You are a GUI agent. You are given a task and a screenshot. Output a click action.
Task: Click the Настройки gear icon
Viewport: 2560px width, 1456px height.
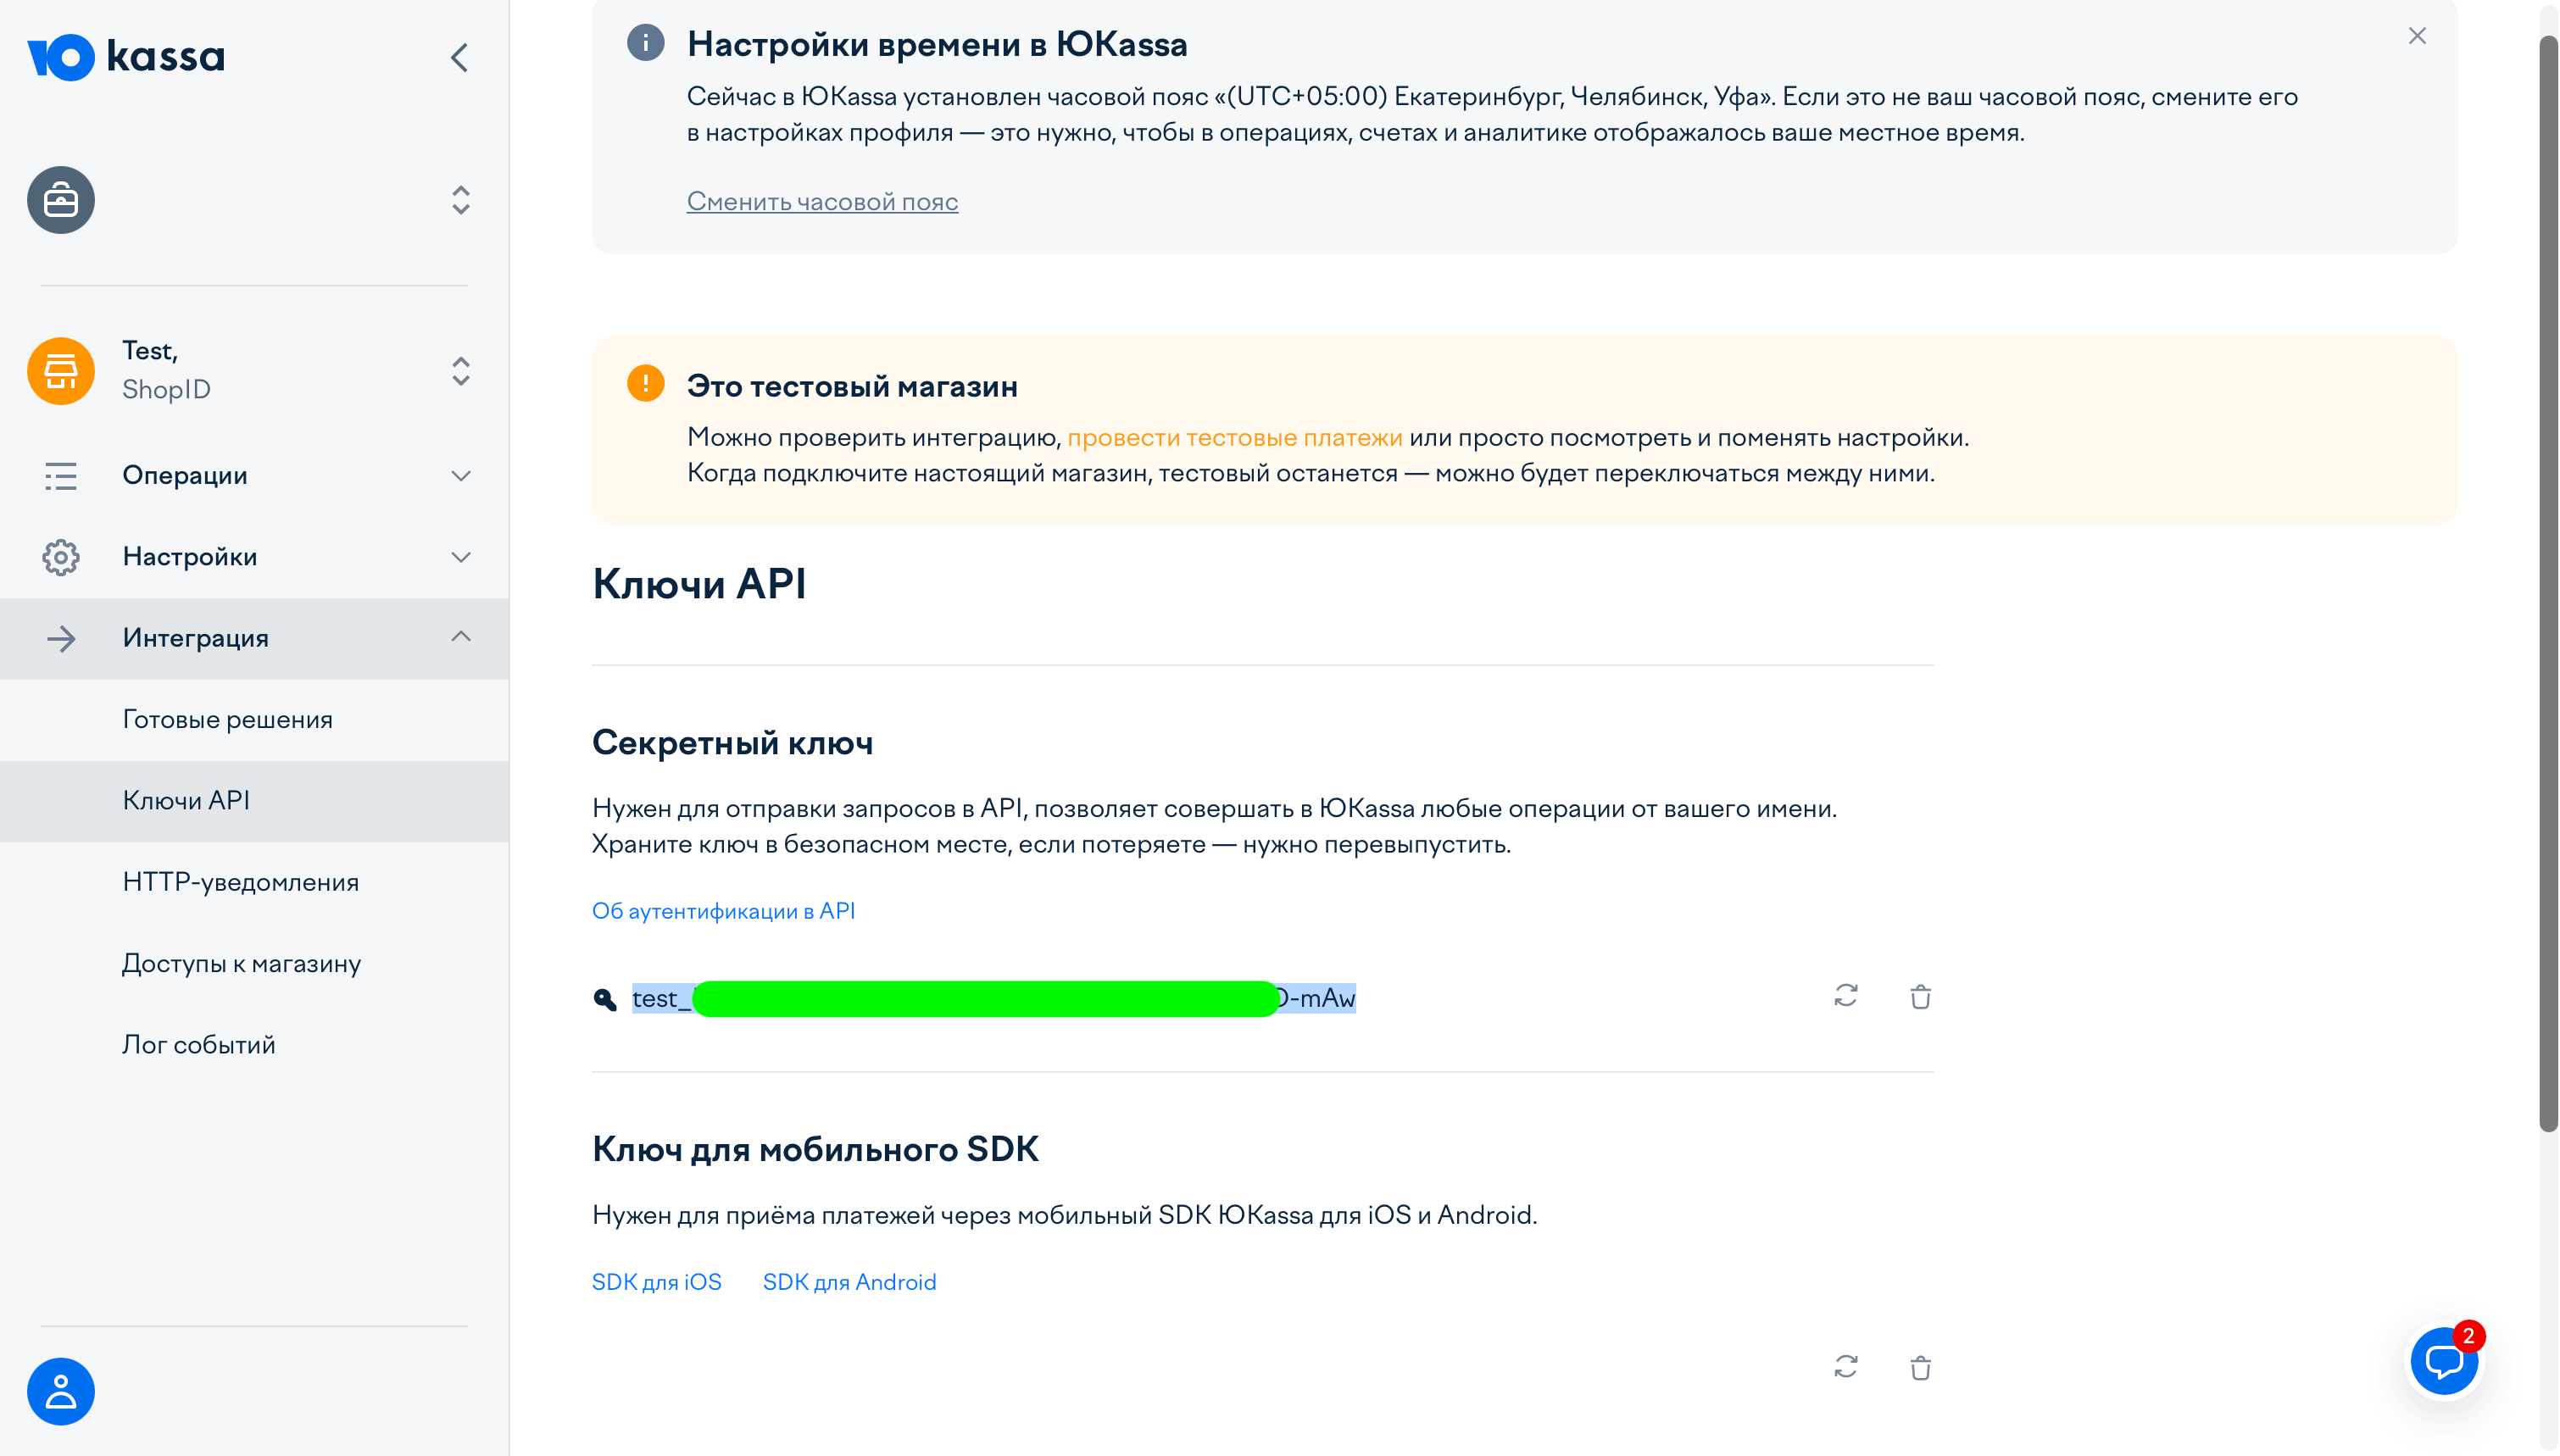point(60,557)
